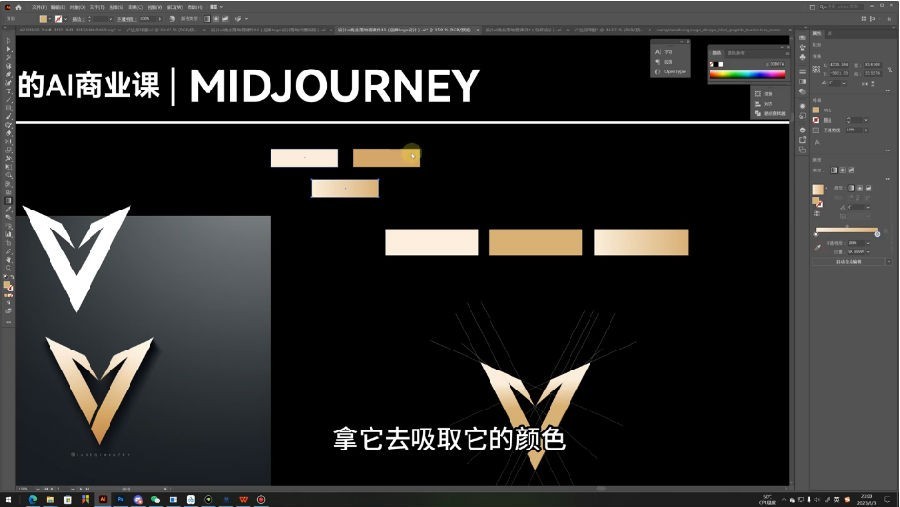
Task: Choose linear gradient type in control bar
Action: [x=207, y=19]
